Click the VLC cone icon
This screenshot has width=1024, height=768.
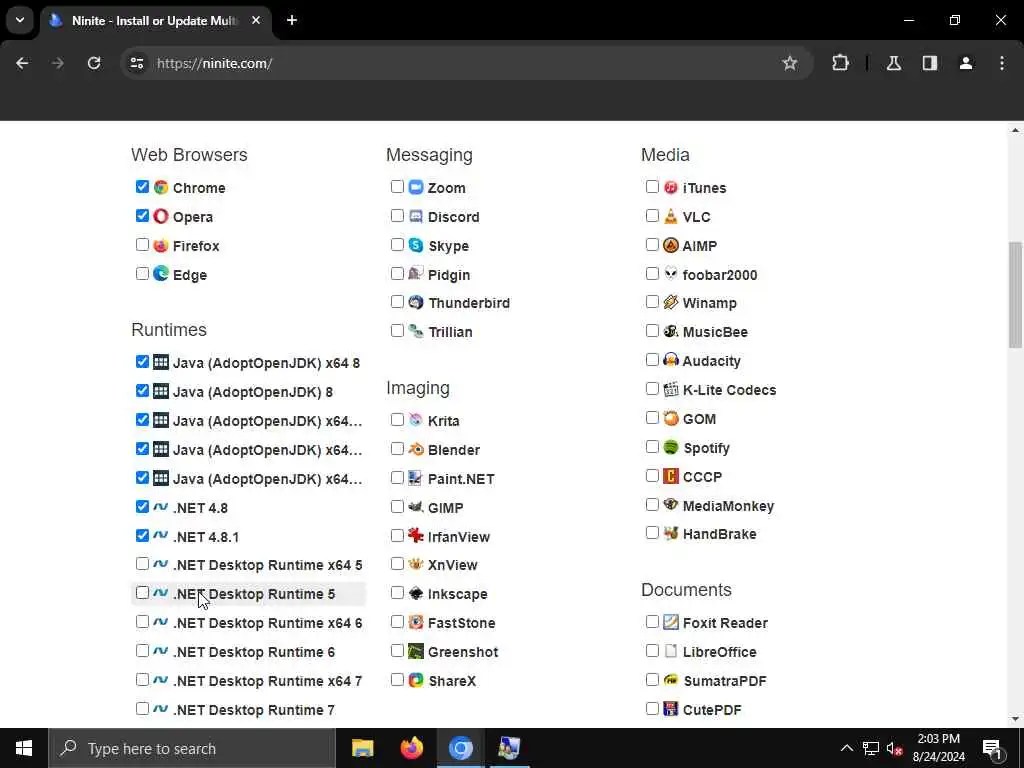(x=671, y=216)
